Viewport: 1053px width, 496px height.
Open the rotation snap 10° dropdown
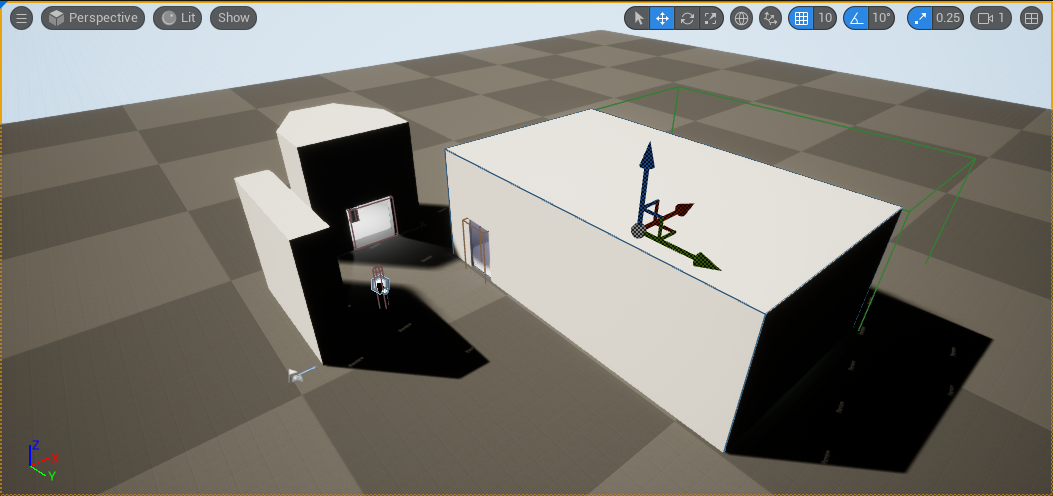[881, 18]
